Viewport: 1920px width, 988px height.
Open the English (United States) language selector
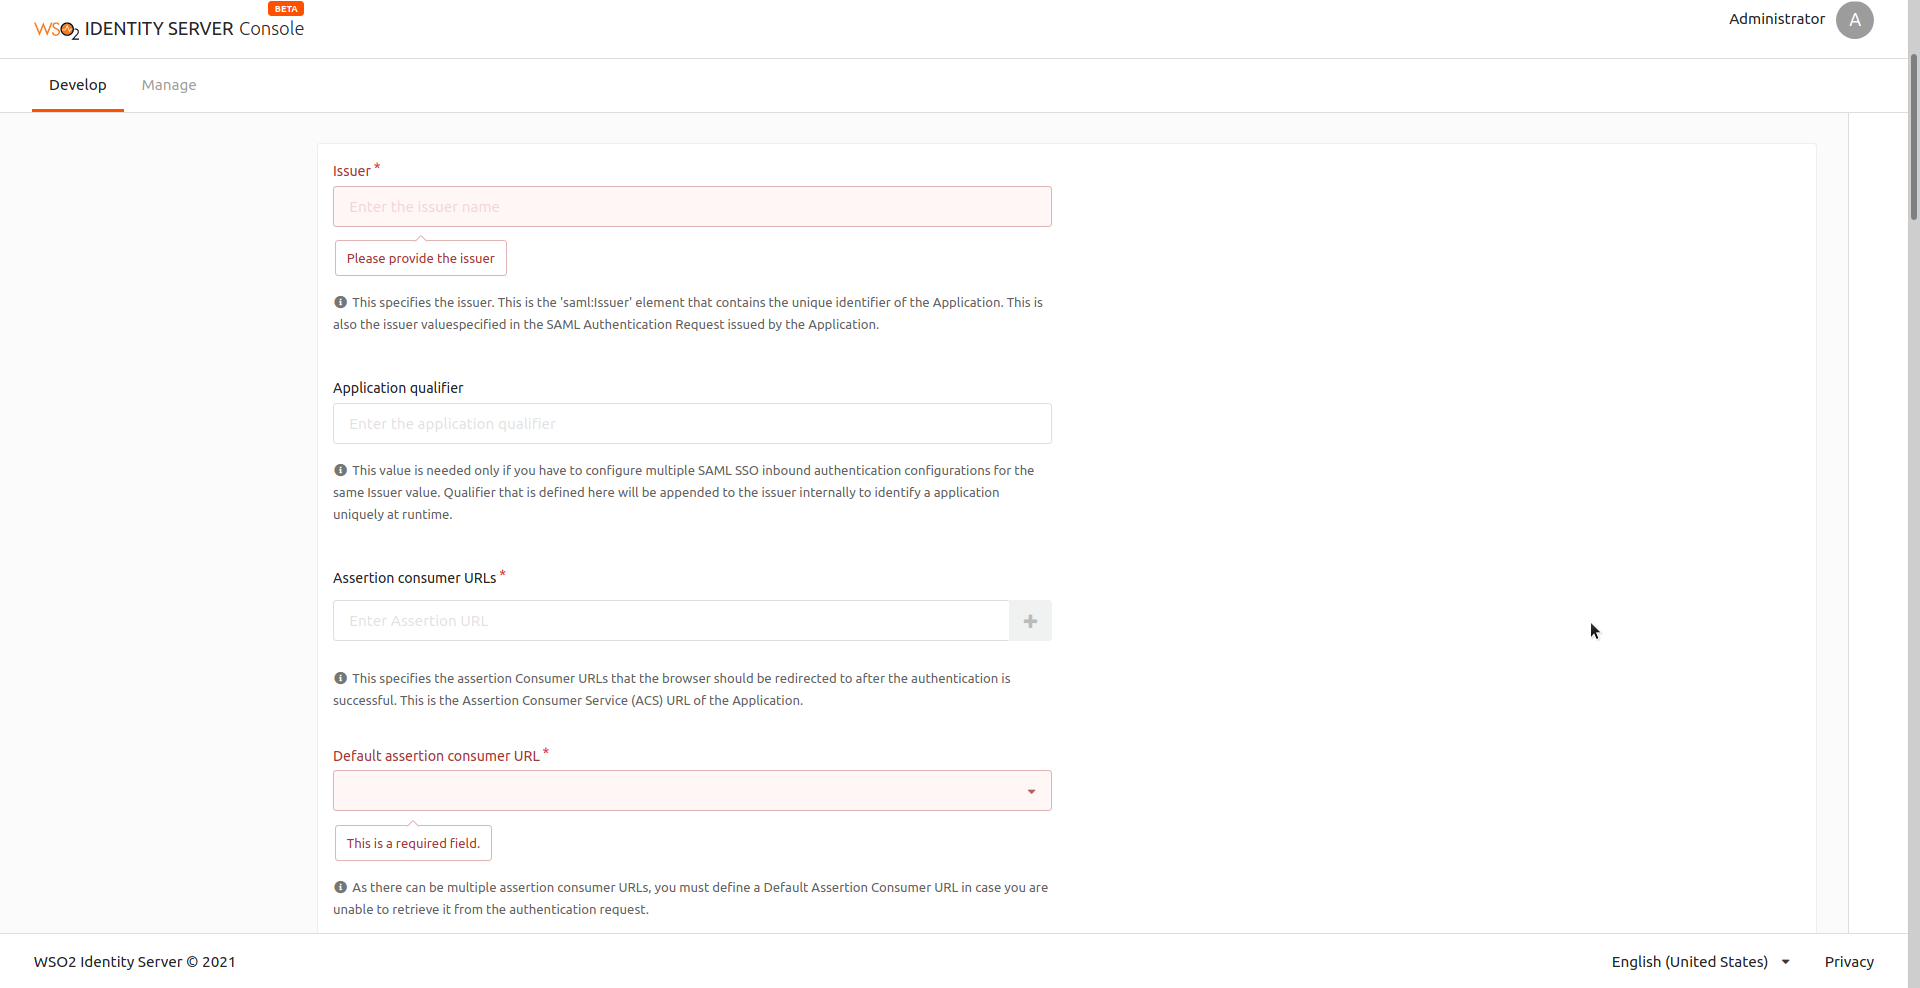(1700, 962)
